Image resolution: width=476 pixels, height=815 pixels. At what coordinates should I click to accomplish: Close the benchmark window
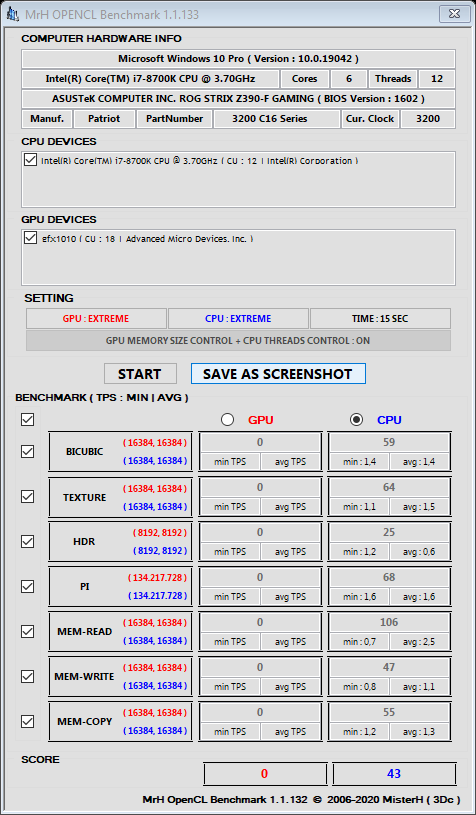[456, 13]
